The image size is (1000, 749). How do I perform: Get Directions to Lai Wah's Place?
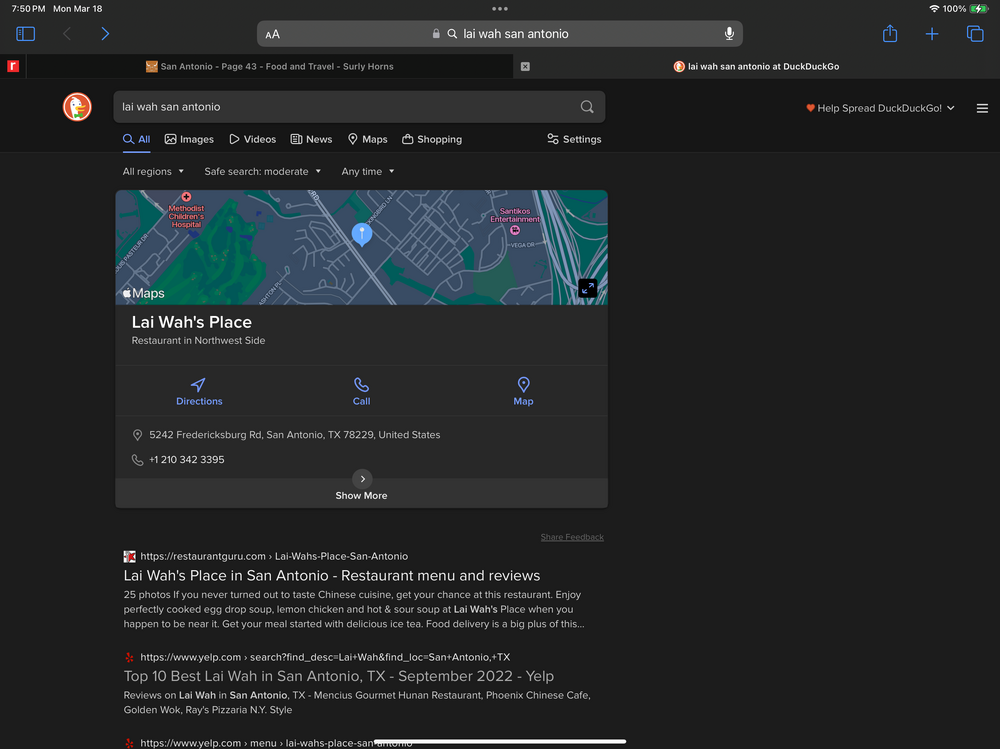coord(199,391)
